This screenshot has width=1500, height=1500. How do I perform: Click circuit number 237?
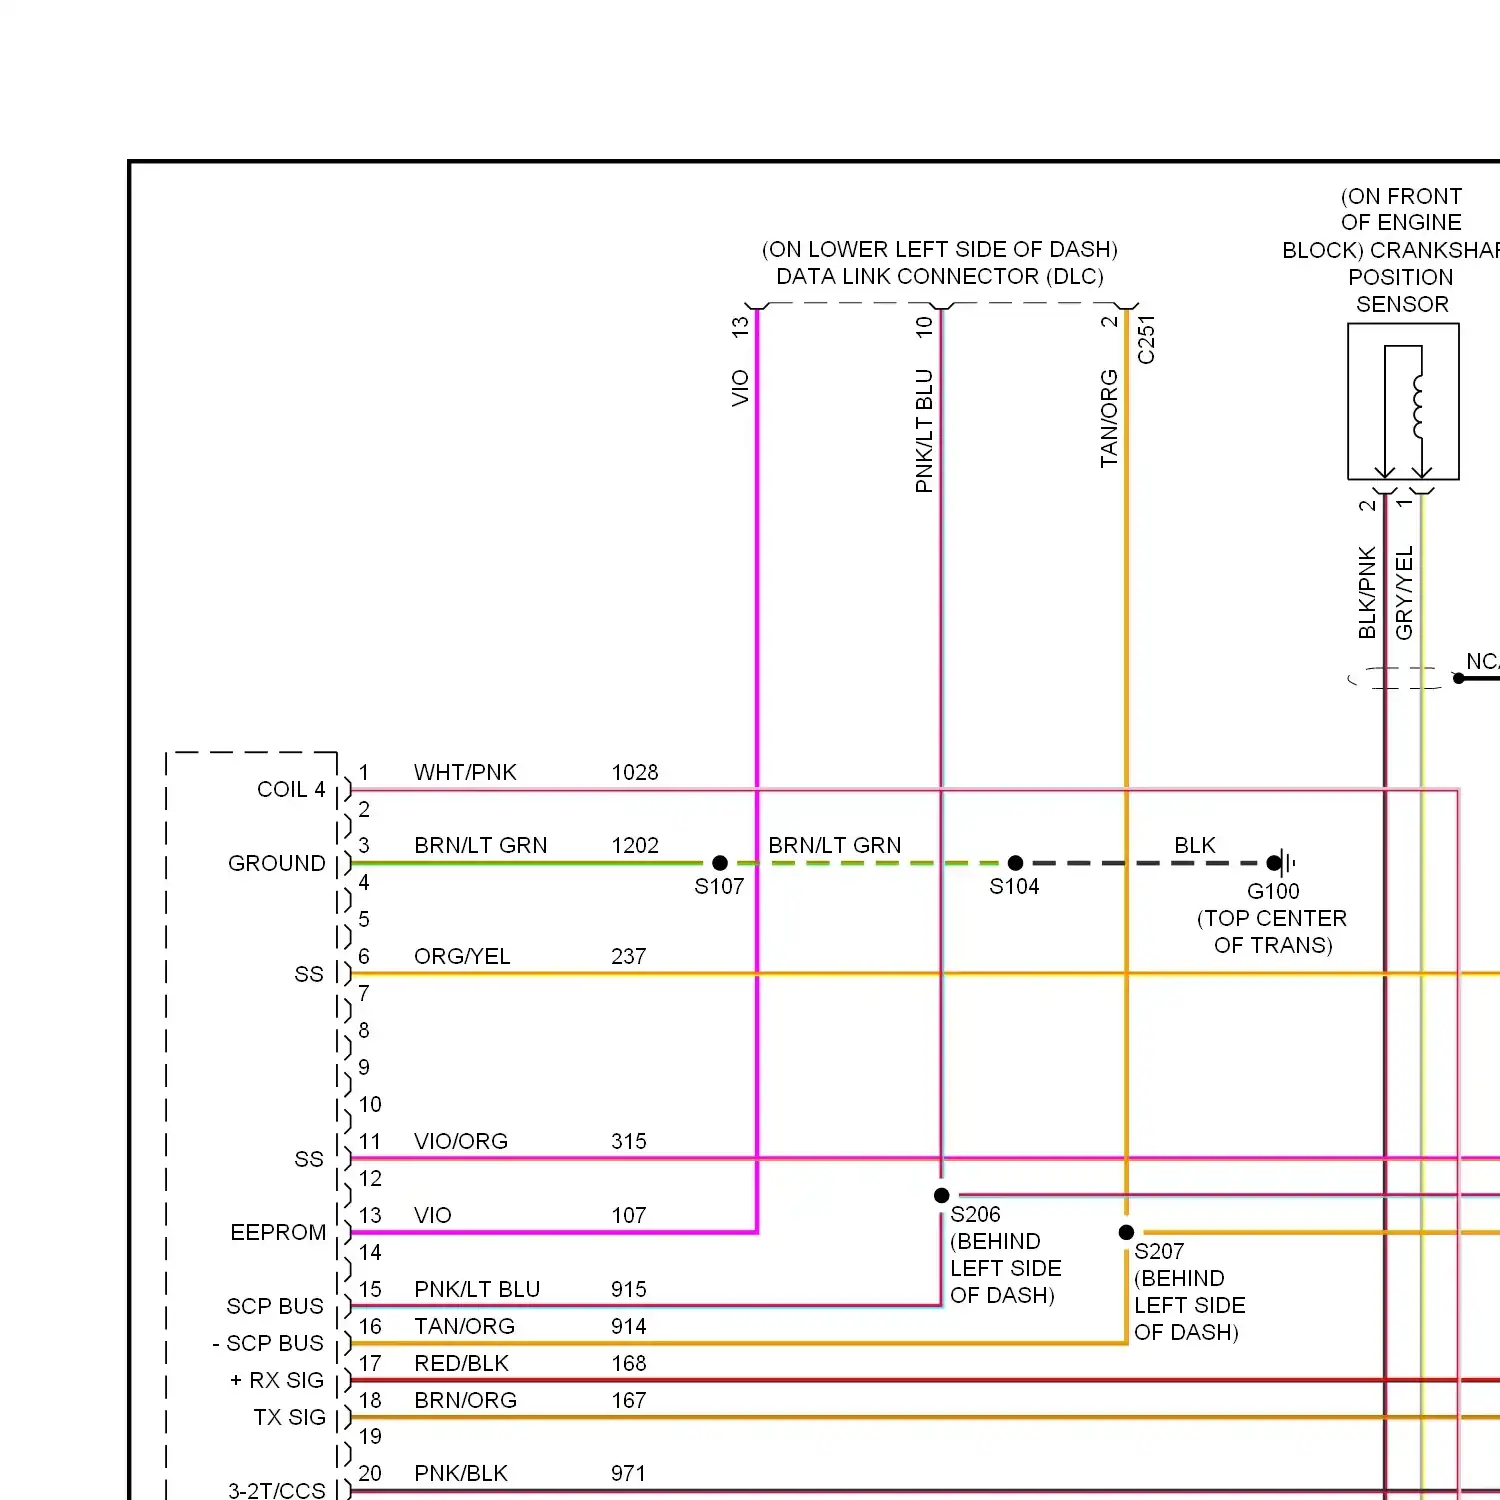coord(629,956)
